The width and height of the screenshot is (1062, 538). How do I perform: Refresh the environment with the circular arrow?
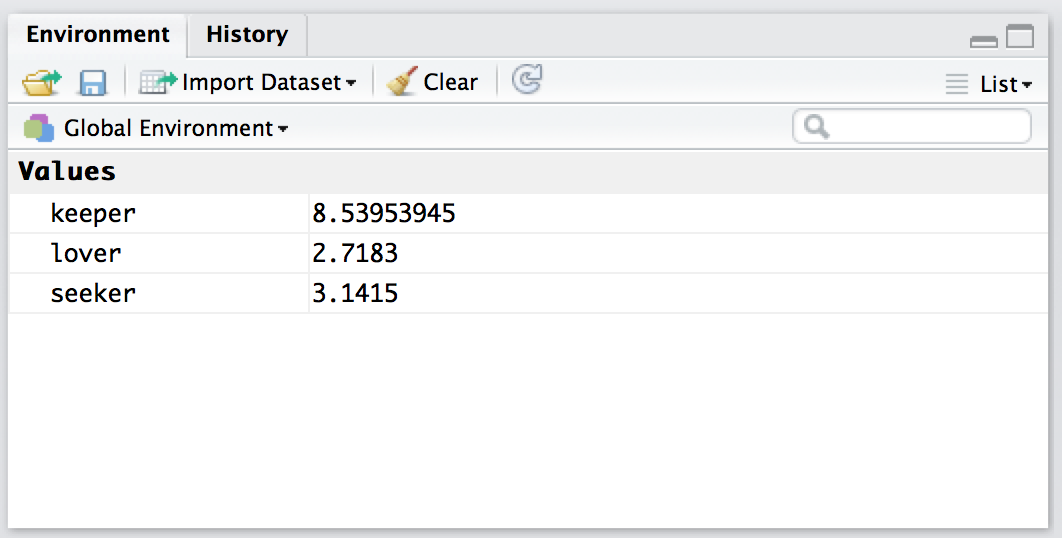pyautogui.click(x=526, y=80)
